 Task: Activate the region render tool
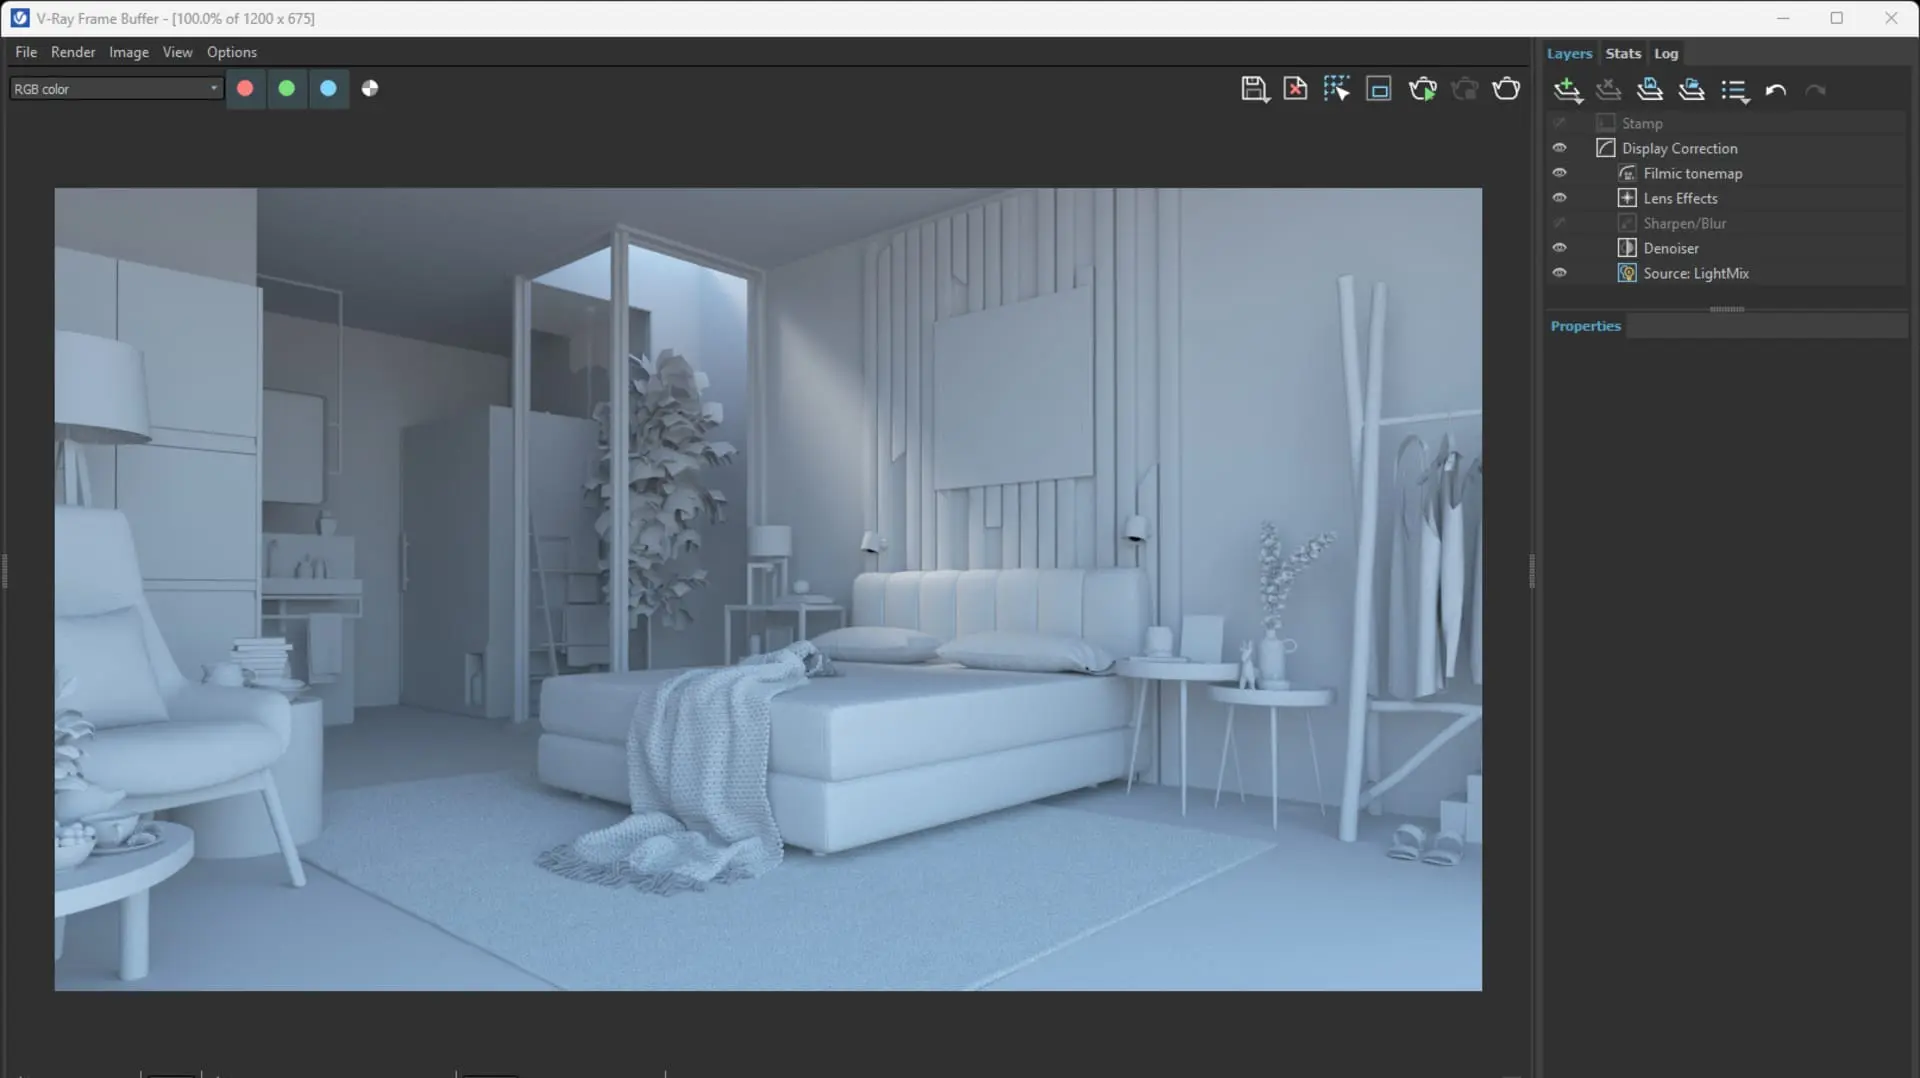(x=1338, y=89)
